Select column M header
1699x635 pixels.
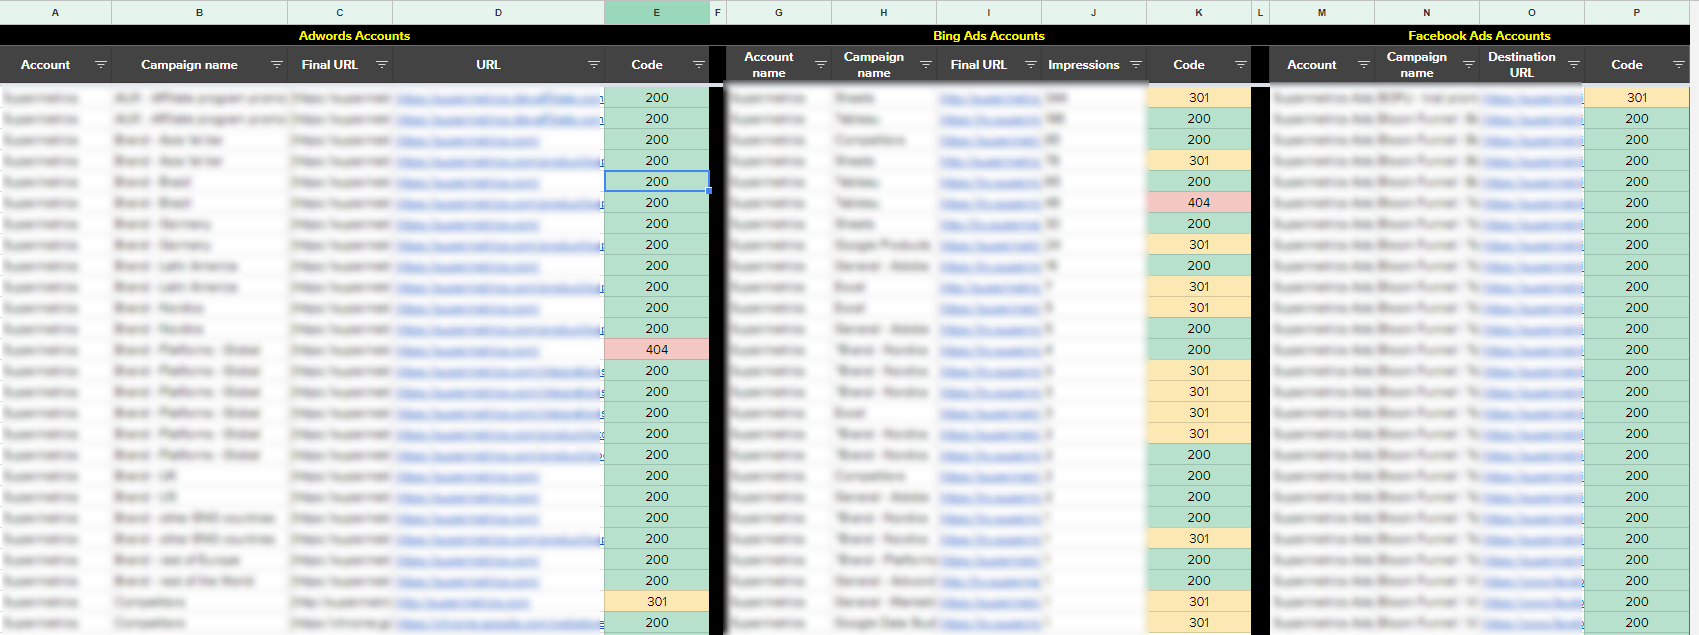(x=1322, y=13)
